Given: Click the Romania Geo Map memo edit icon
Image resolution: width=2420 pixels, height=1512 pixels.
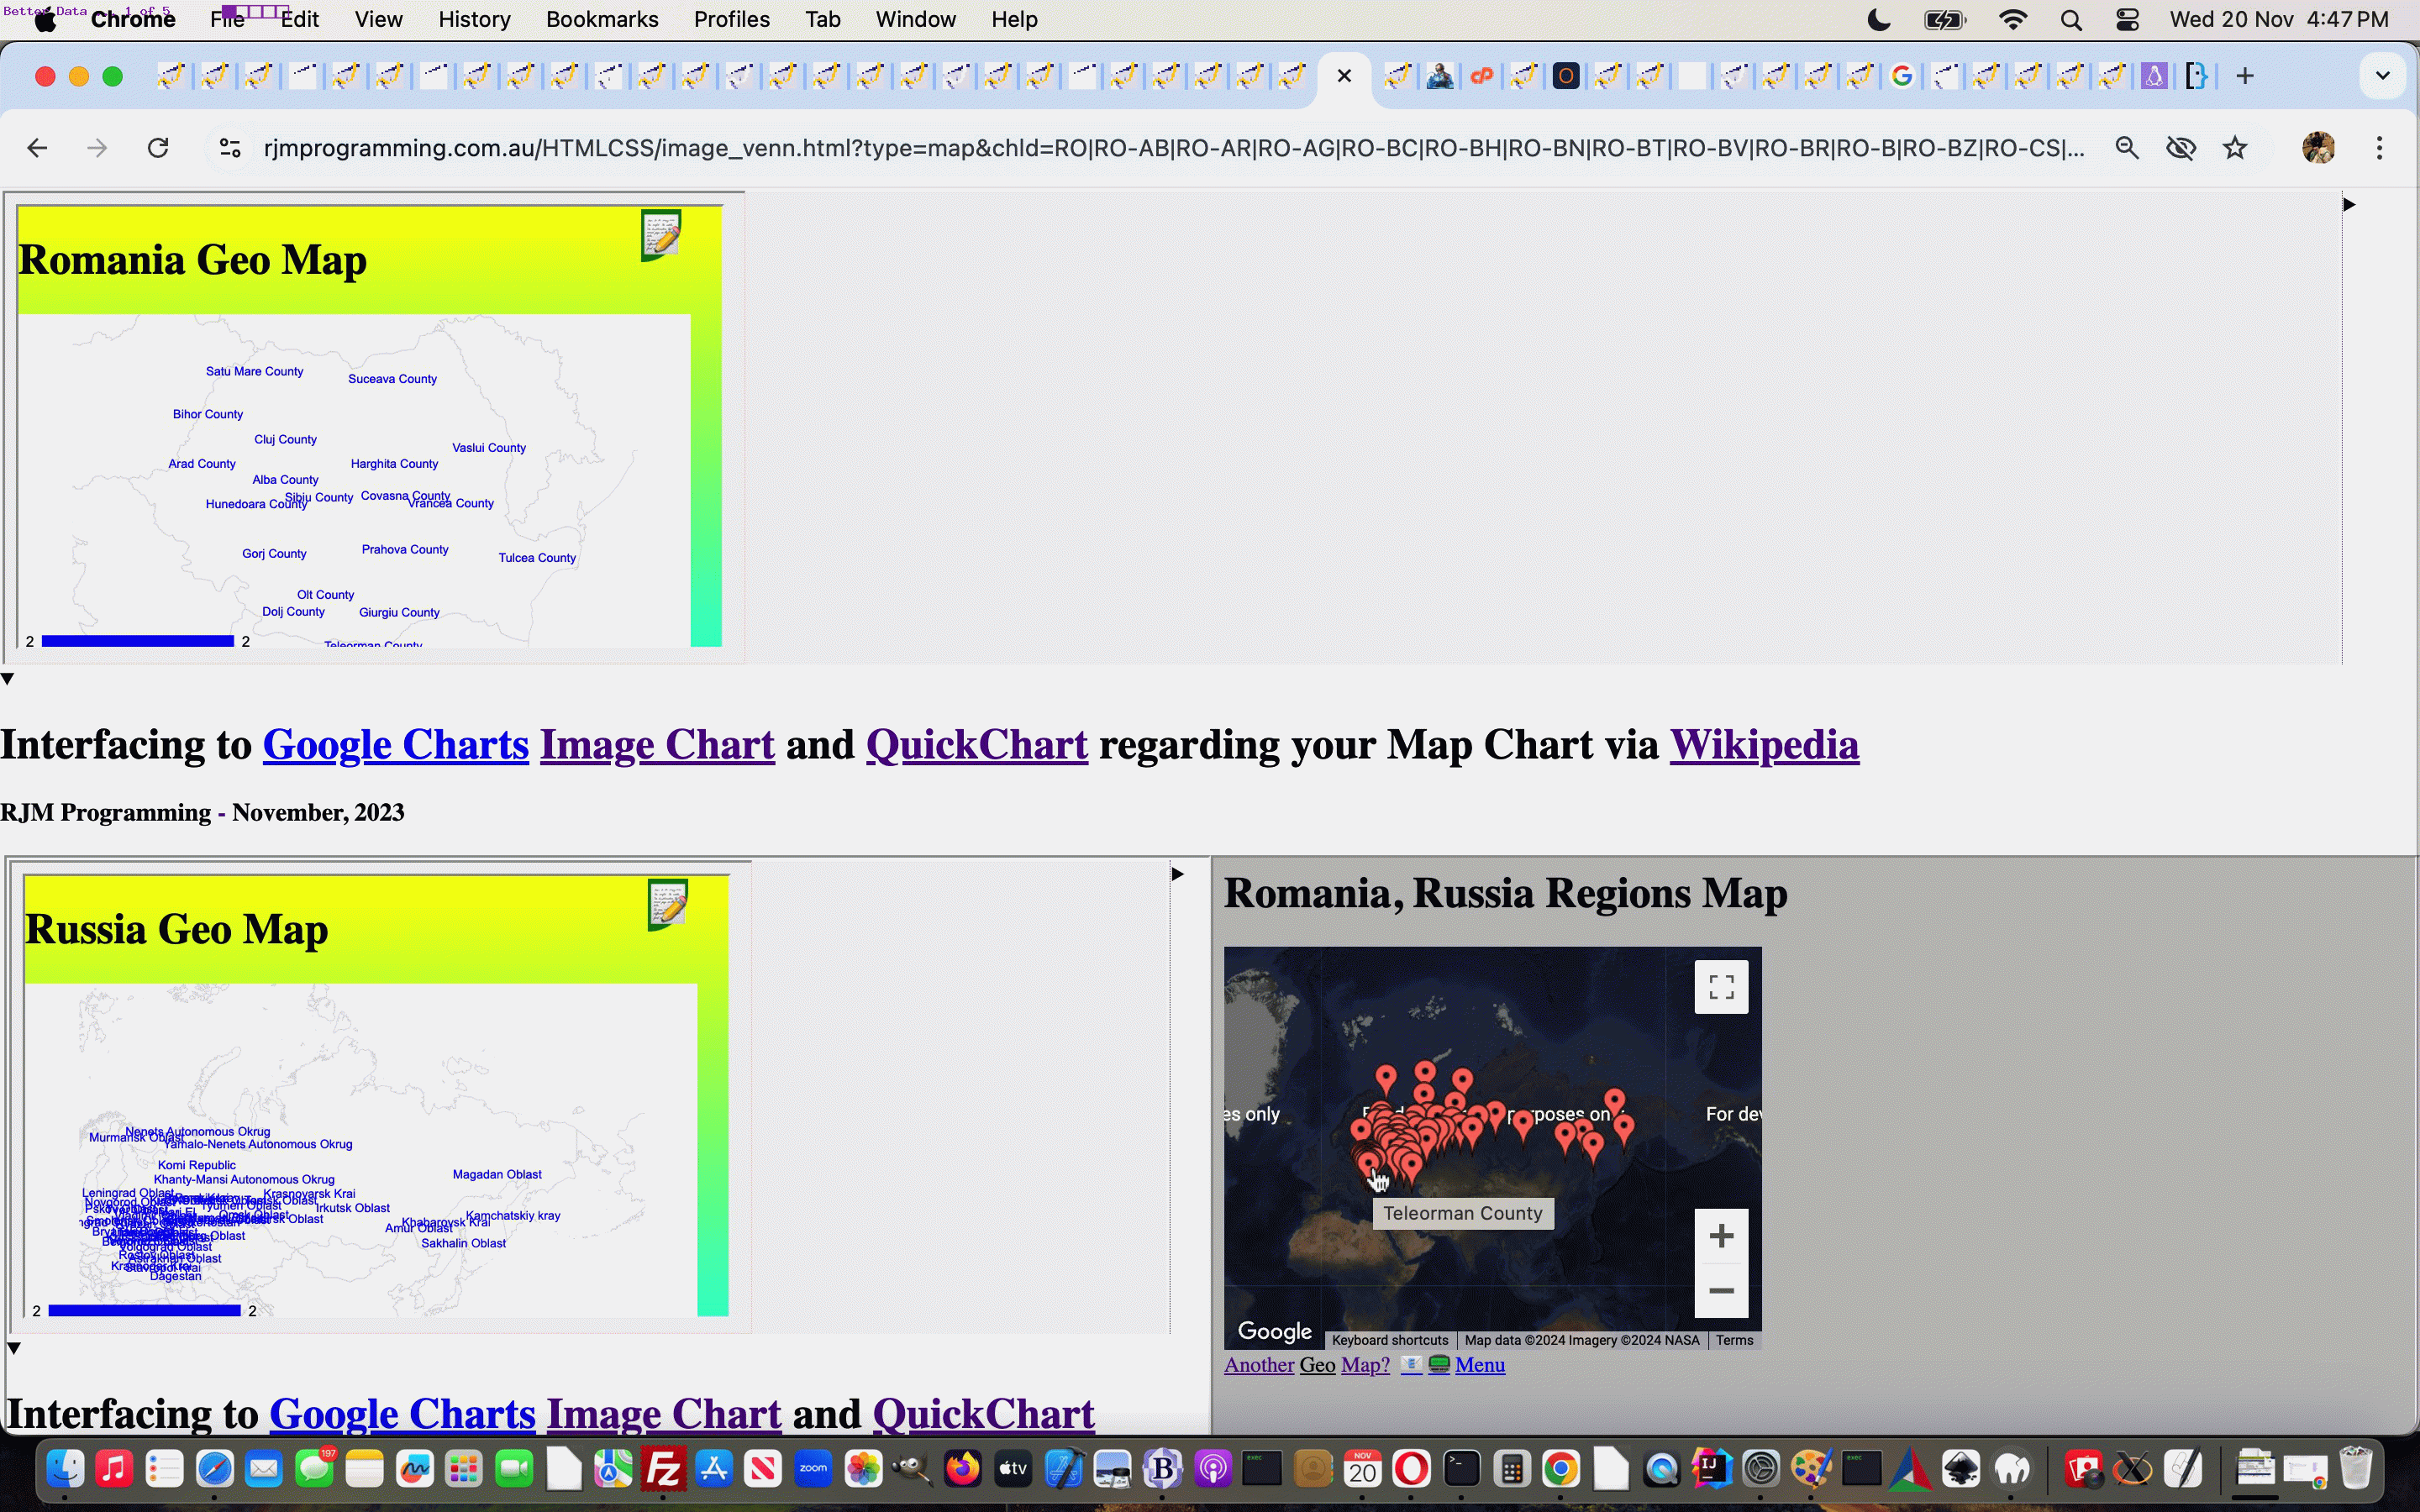Looking at the screenshot, I should [x=661, y=235].
